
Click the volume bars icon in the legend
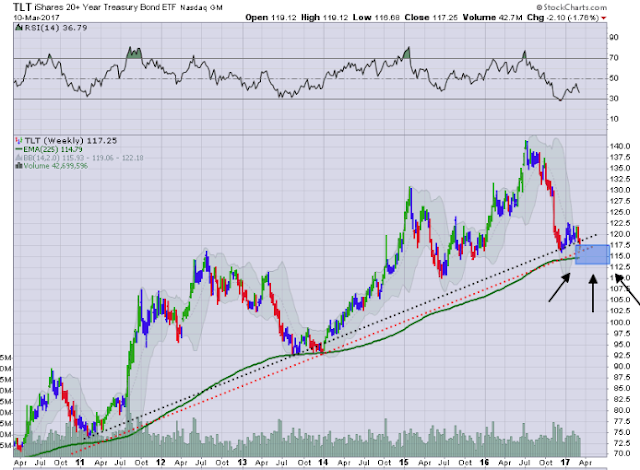pos(19,166)
